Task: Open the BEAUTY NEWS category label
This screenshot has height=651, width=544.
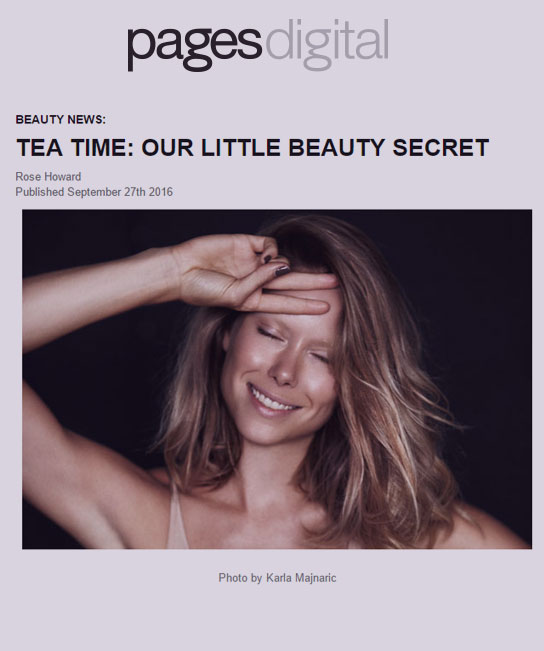Action: pyautogui.click(x=61, y=120)
